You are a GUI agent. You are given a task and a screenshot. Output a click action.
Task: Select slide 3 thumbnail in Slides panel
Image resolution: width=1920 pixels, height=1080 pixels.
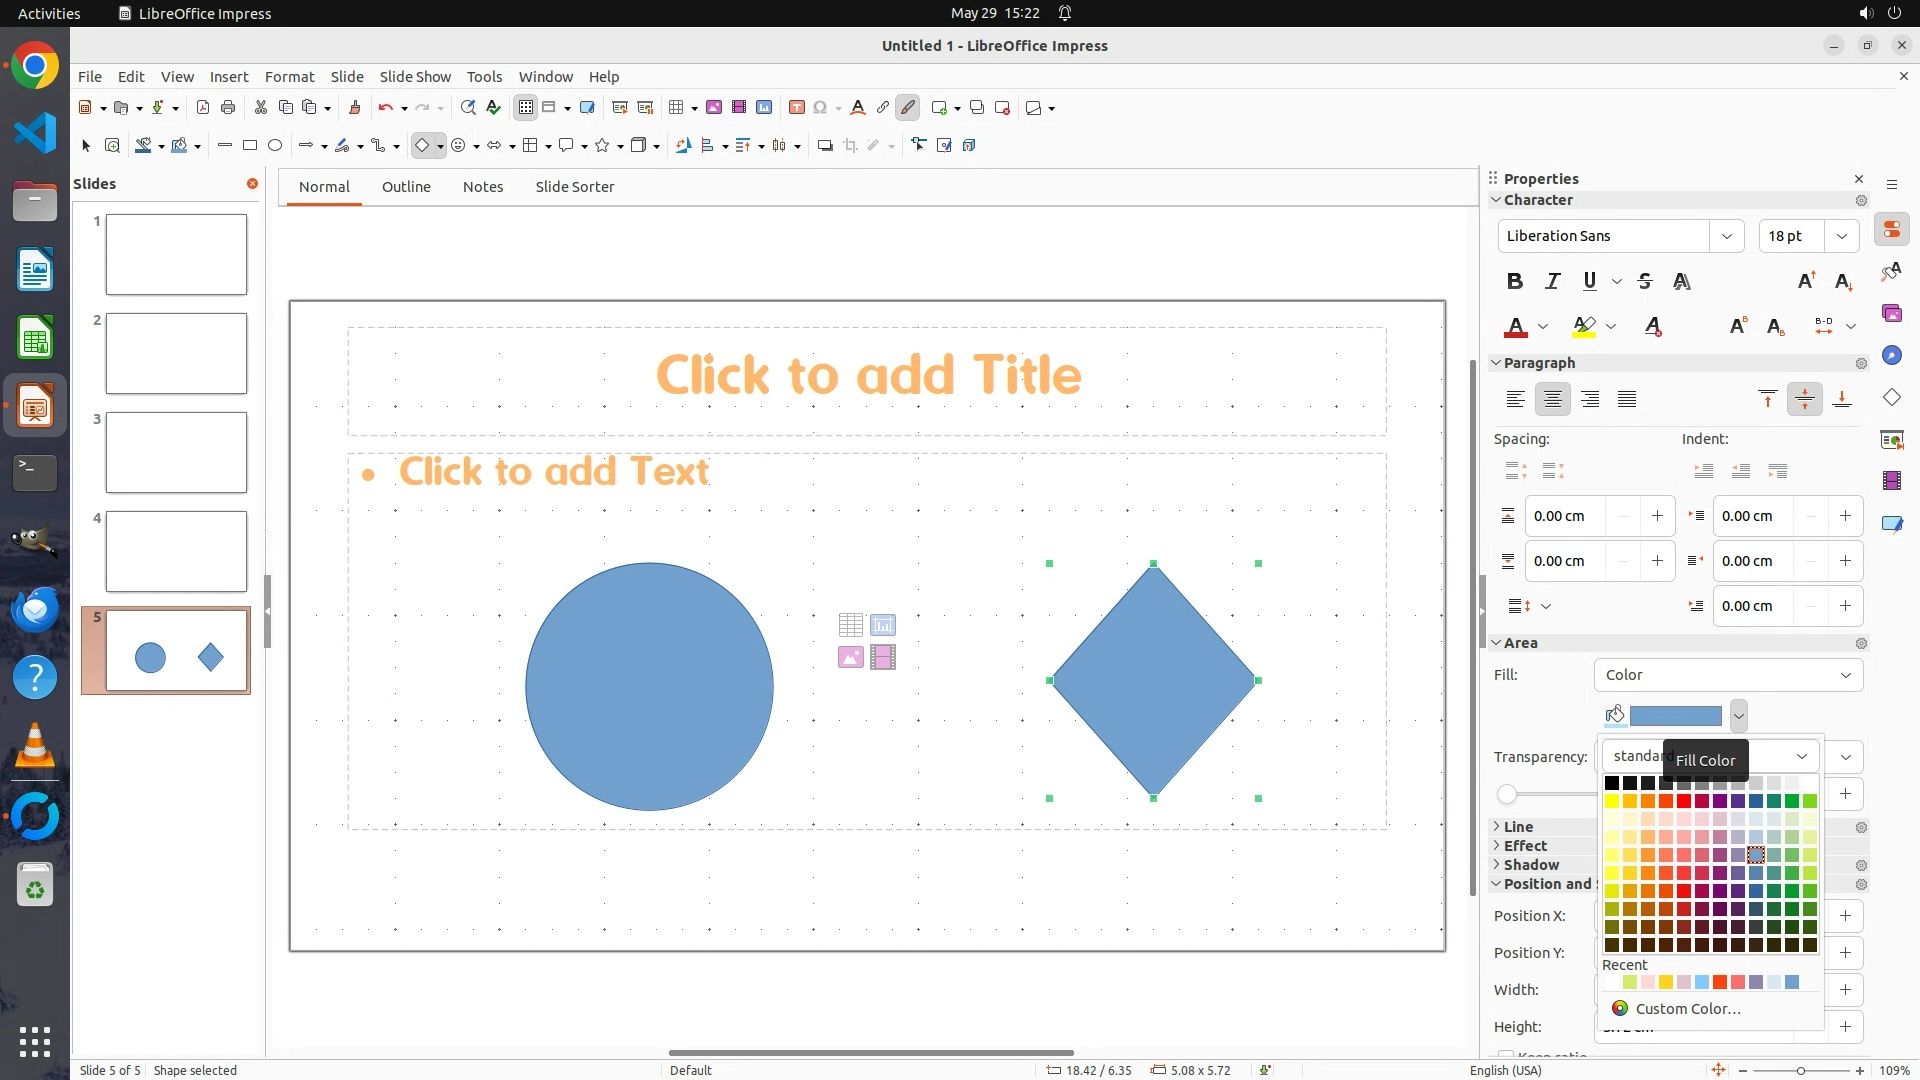tap(176, 452)
